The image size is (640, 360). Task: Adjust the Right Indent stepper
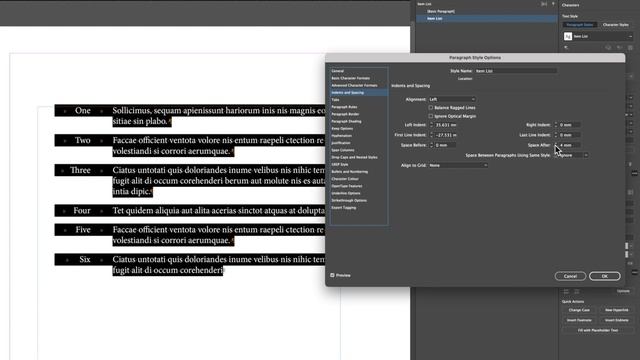pyautogui.click(x=556, y=125)
